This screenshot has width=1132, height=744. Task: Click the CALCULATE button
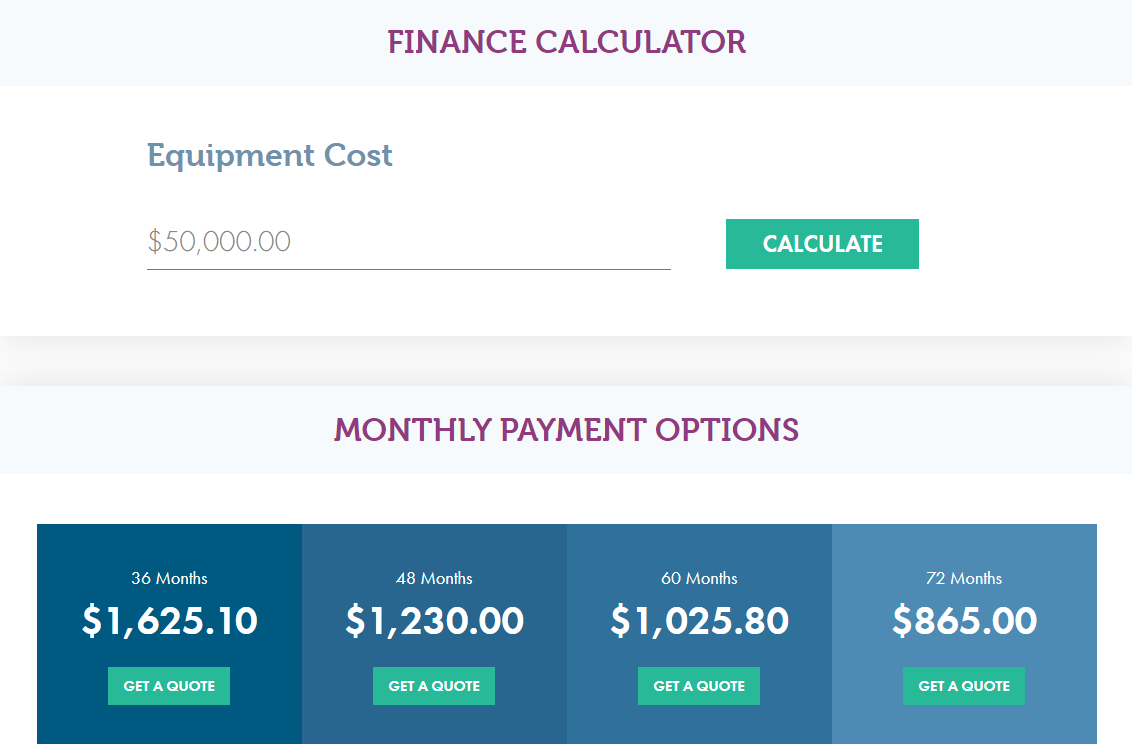tap(822, 243)
